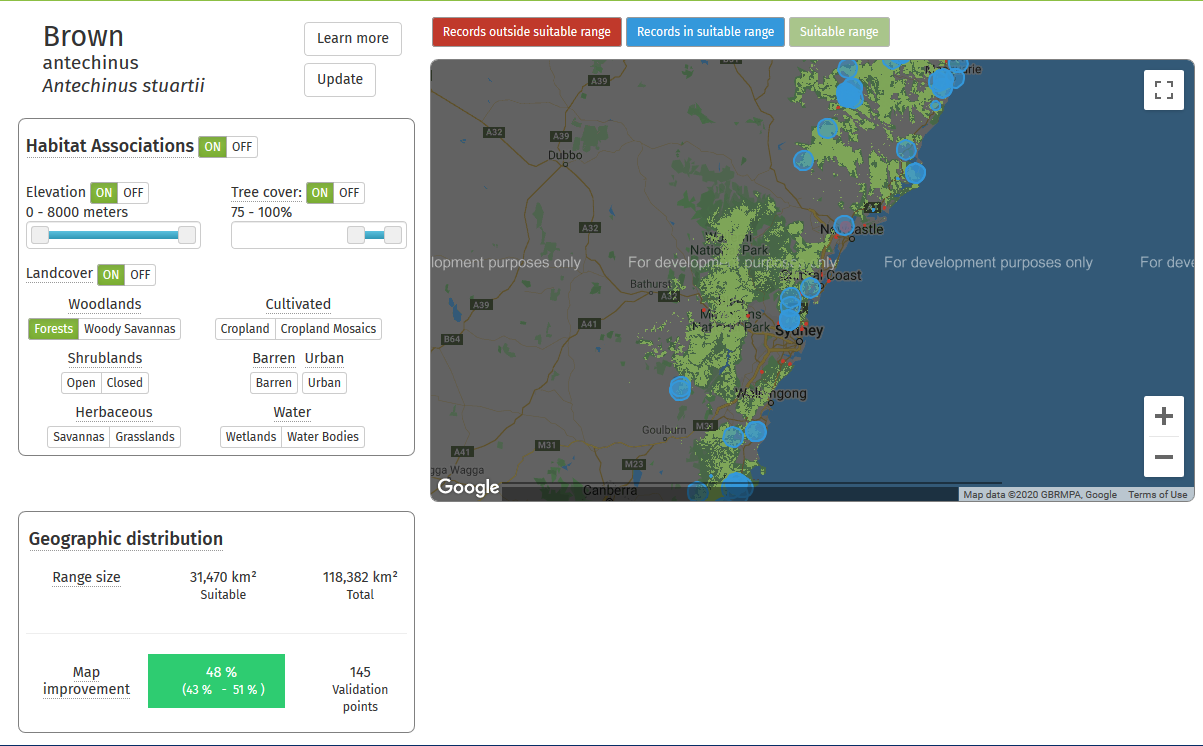Toggle Records in suitable range layer
The image size is (1203, 746).
[705, 32]
